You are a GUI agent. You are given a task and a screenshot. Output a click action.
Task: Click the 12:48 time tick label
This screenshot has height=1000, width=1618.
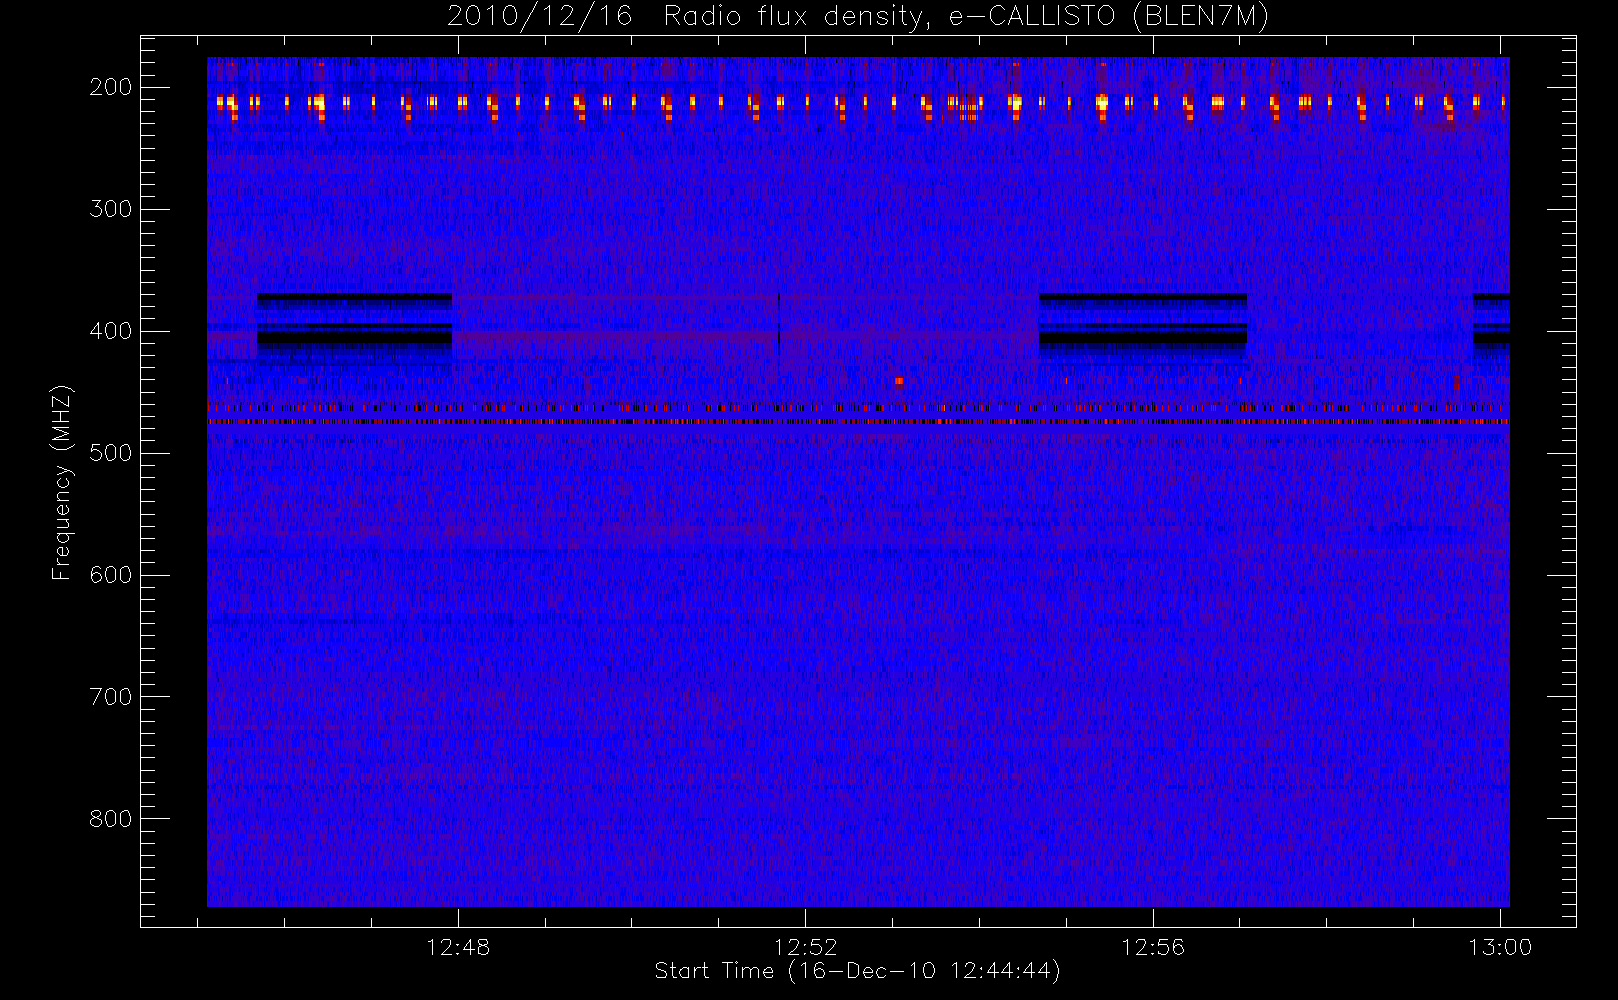458,947
